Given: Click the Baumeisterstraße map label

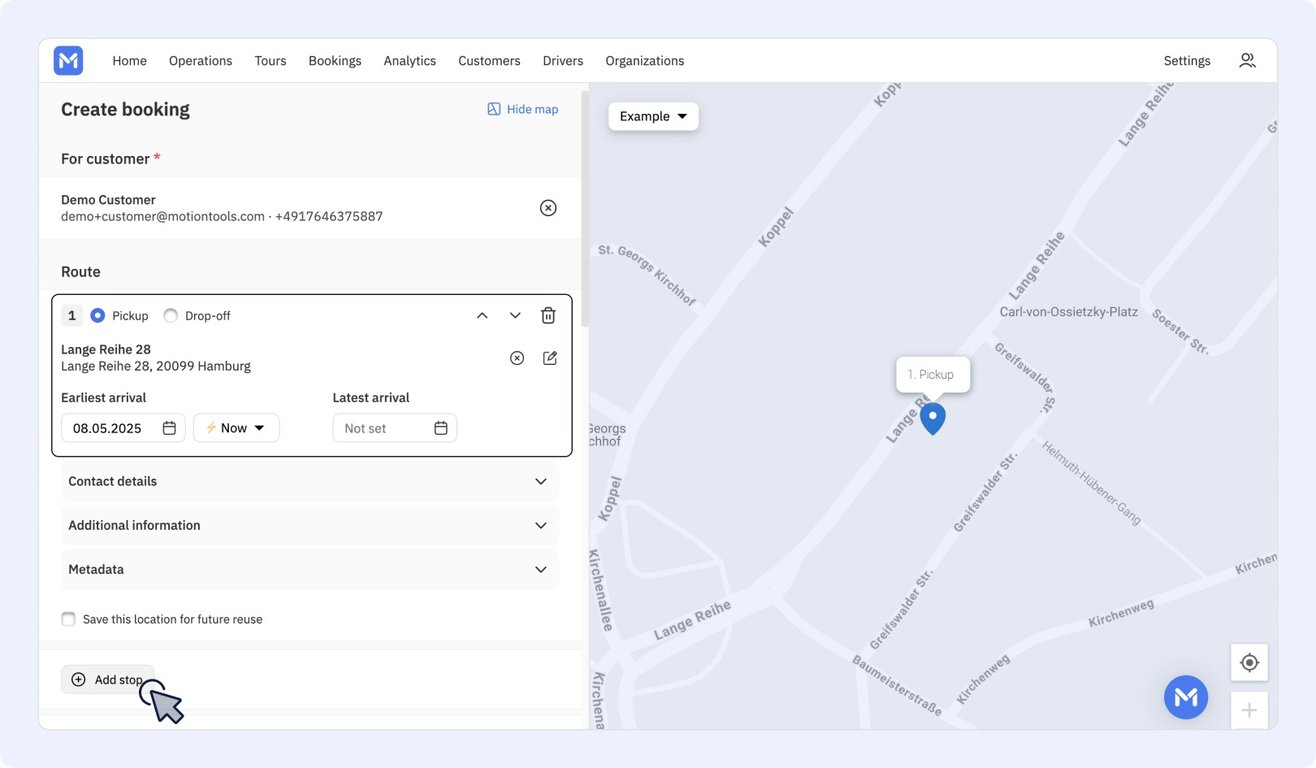Looking at the screenshot, I should [x=897, y=686].
